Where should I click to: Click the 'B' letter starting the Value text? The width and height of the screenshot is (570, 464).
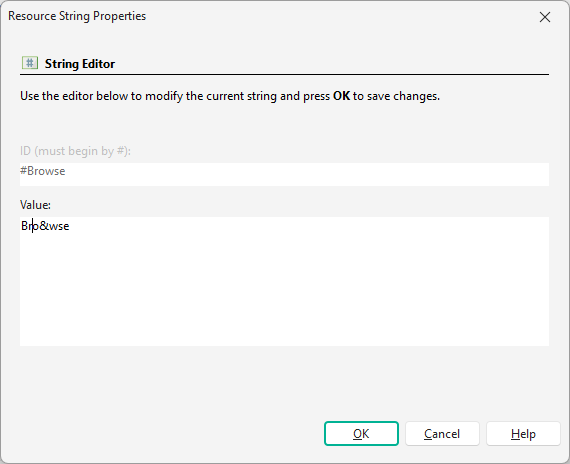(x=24, y=226)
